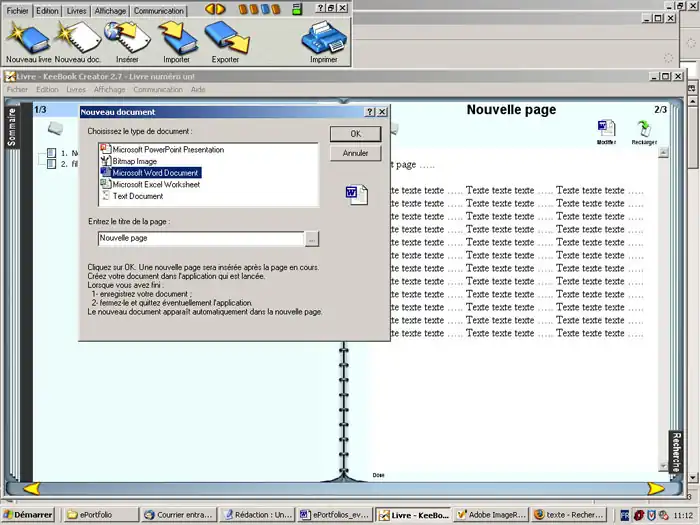Pick Text Document from the type list
The width and height of the screenshot is (700, 525).
pos(137,196)
